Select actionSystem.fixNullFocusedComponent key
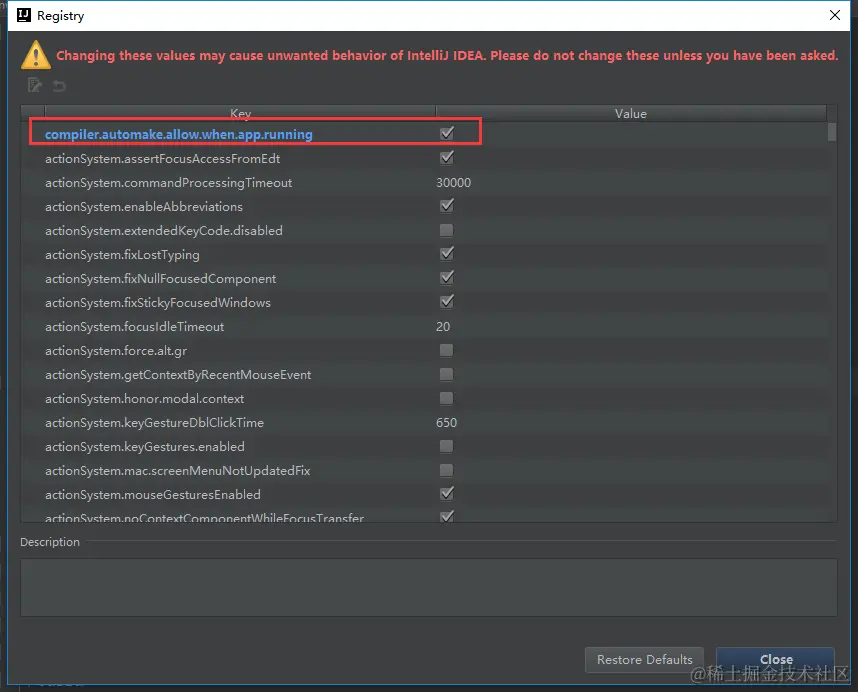 coord(160,279)
